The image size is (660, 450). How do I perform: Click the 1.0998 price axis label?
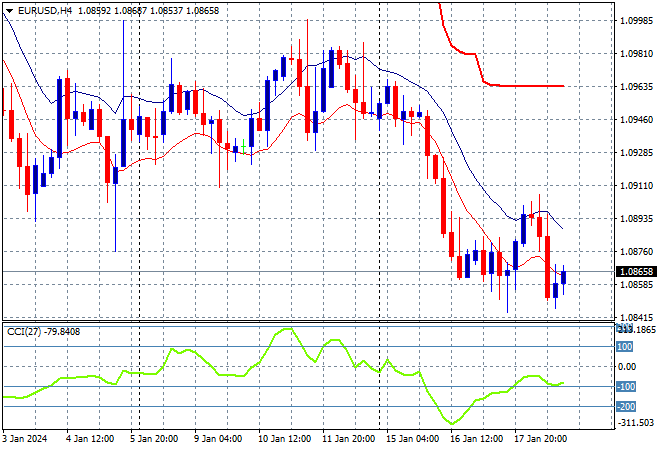636,21
